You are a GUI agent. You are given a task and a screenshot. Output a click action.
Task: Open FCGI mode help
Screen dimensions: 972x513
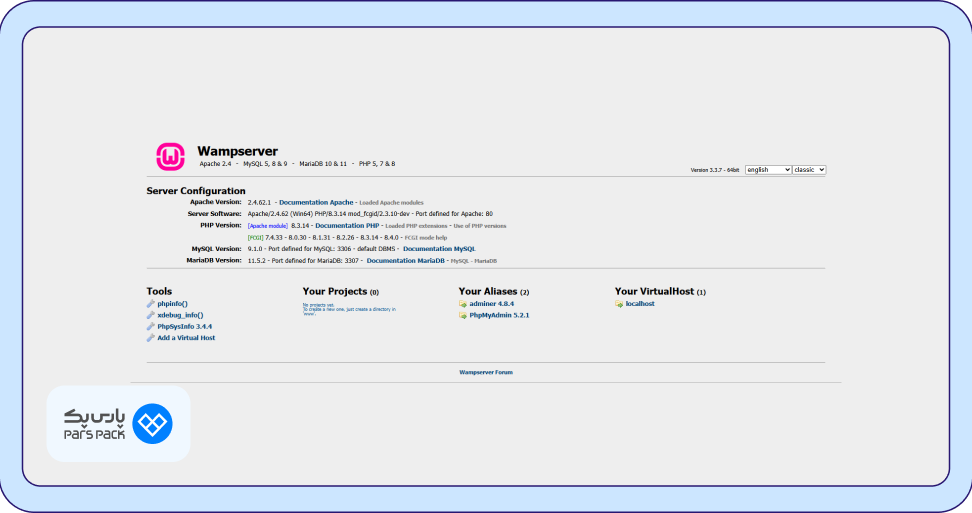coord(426,238)
